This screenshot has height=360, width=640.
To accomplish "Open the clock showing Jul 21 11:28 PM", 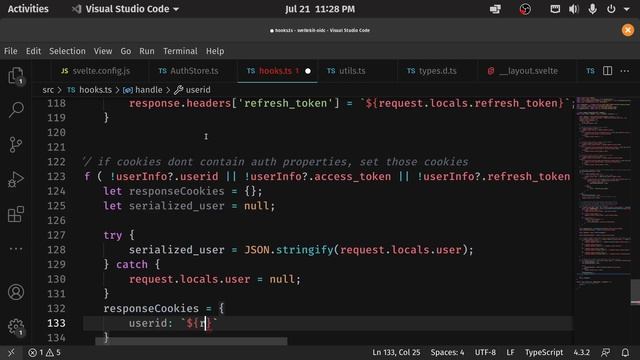I will [320, 9].
